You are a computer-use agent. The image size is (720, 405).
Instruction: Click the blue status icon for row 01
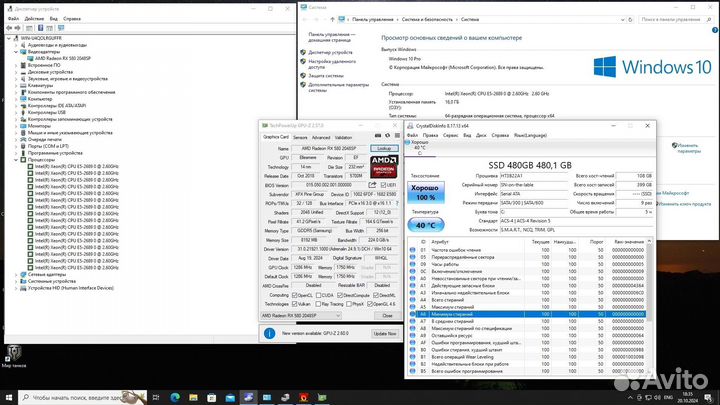pos(412,250)
